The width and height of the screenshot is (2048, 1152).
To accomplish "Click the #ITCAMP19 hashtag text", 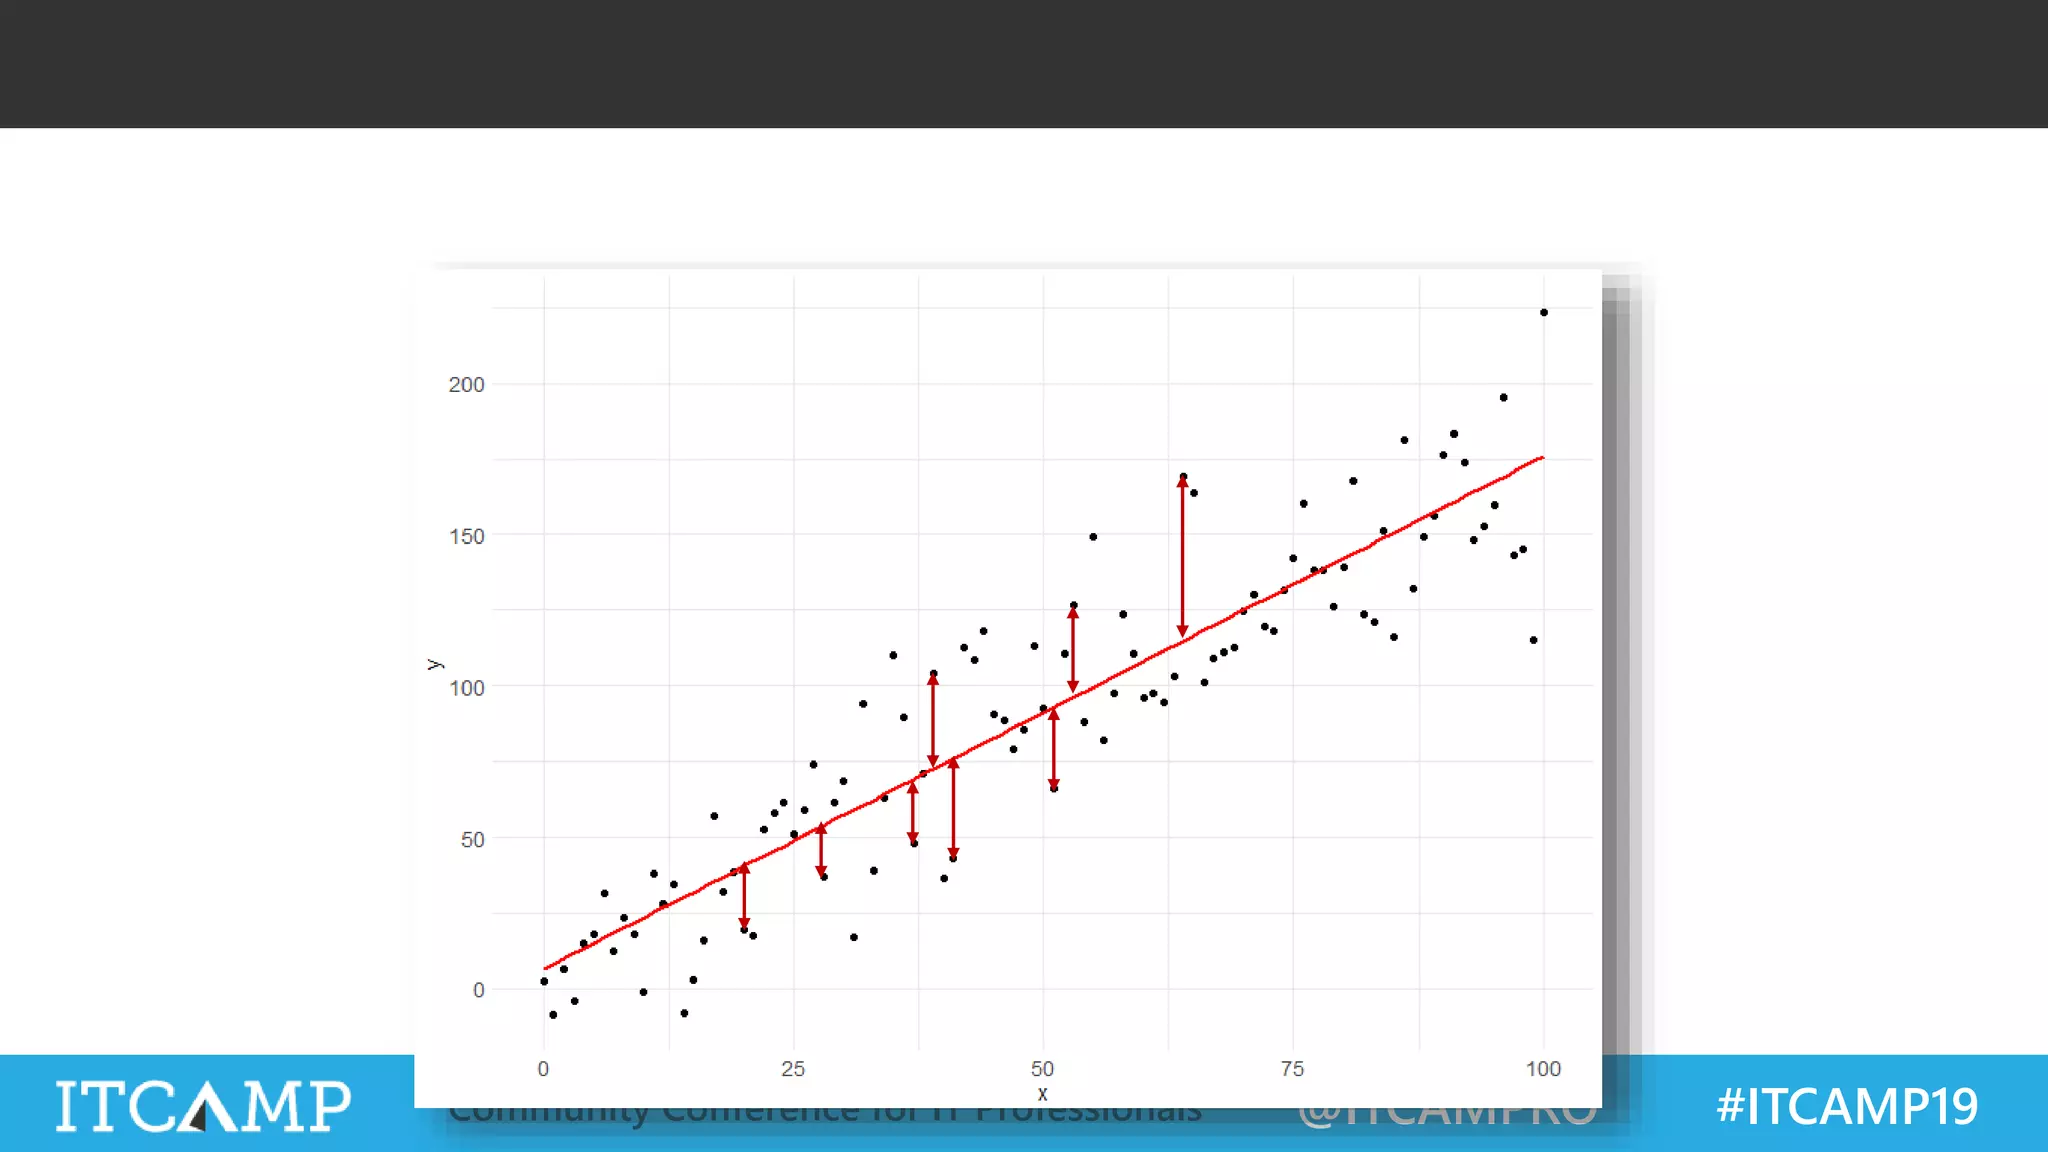I will (1847, 1106).
